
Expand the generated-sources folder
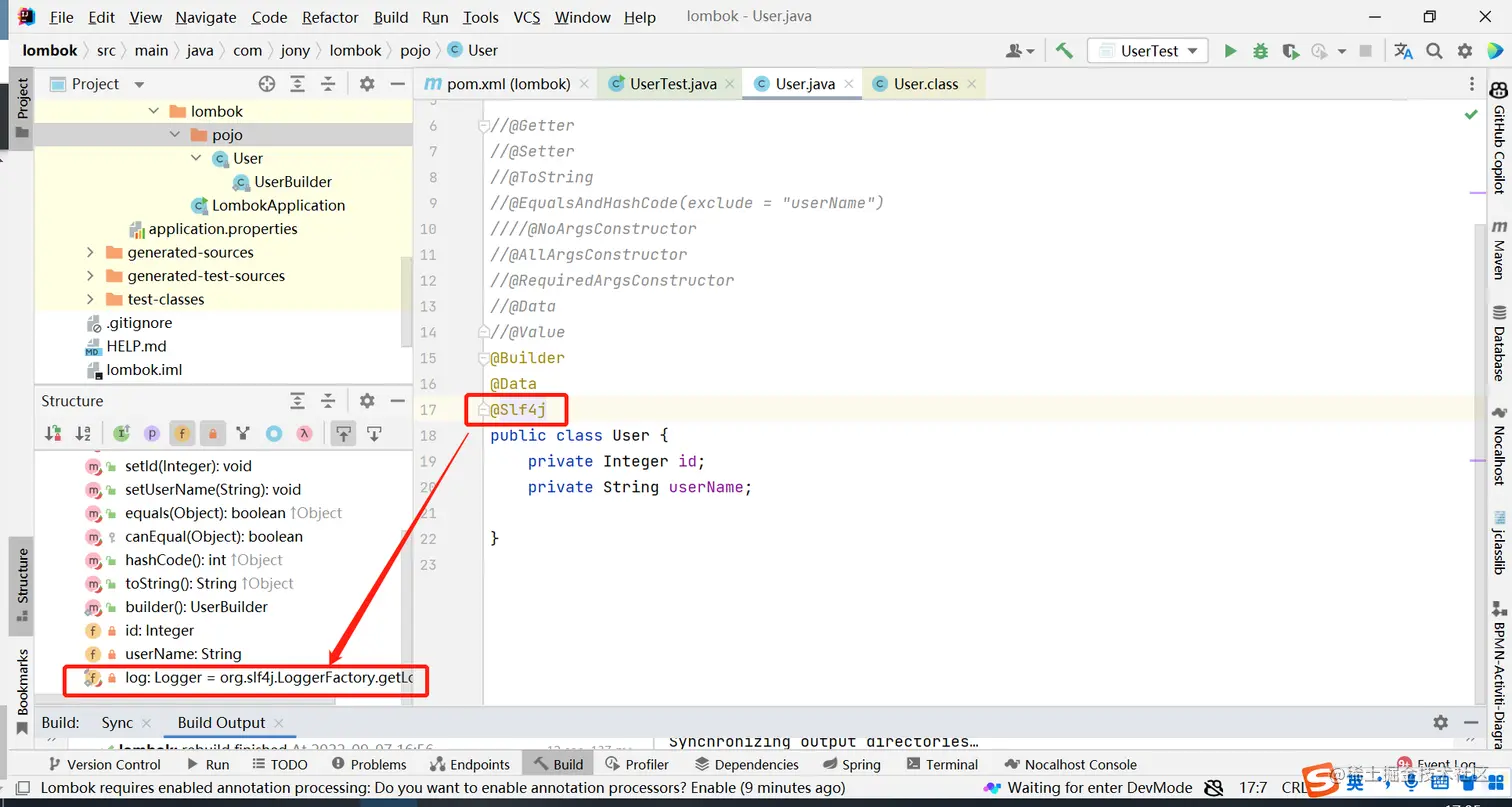click(x=90, y=252)
